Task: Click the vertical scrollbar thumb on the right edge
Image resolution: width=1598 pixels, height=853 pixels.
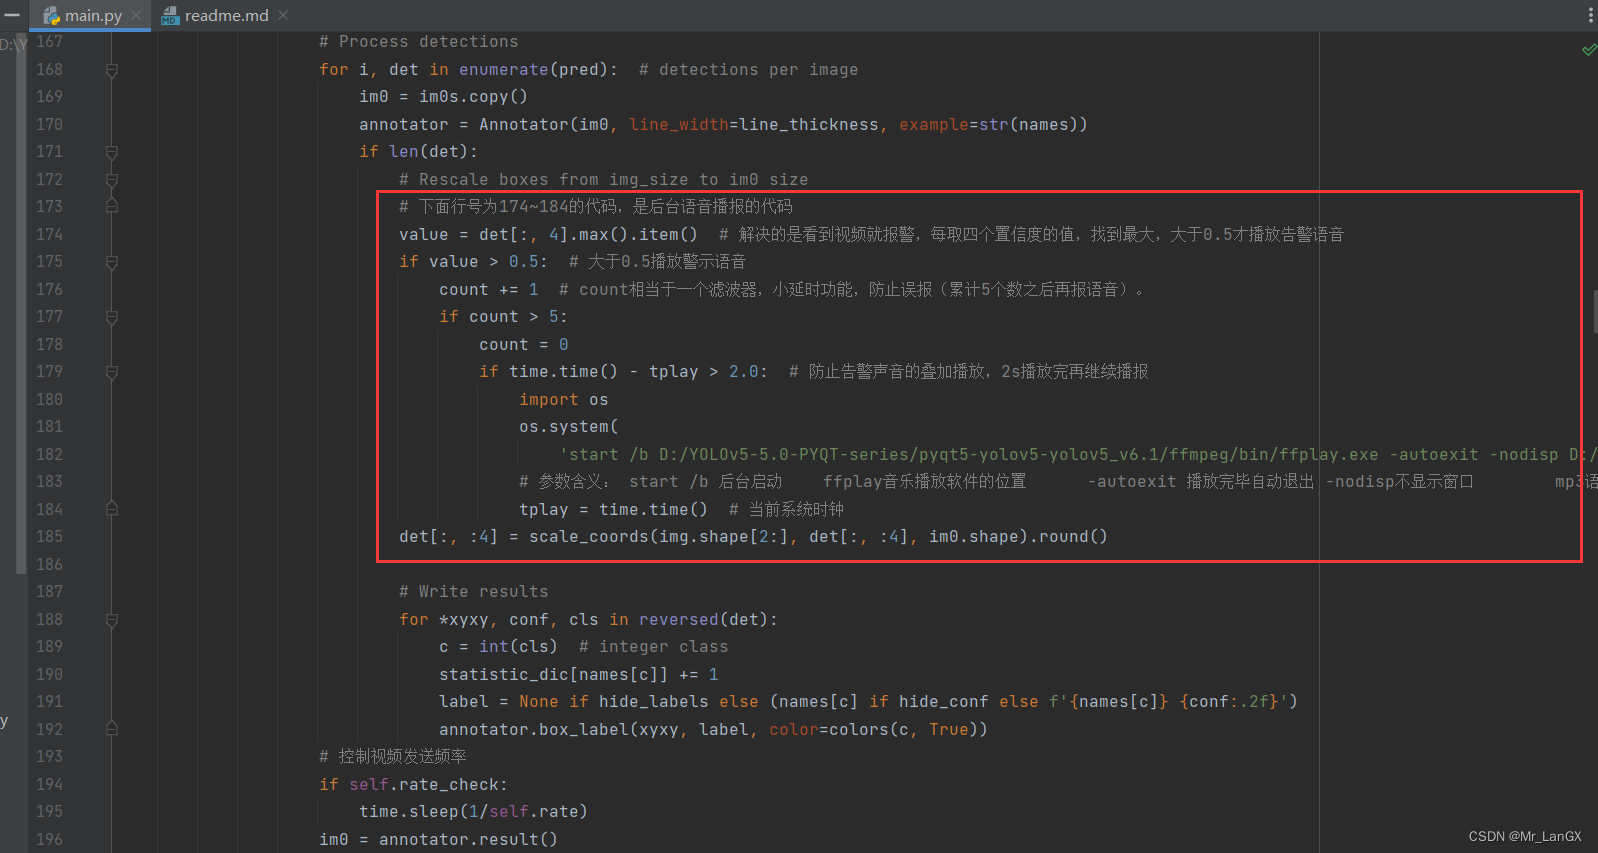Action: [1595, 311]
